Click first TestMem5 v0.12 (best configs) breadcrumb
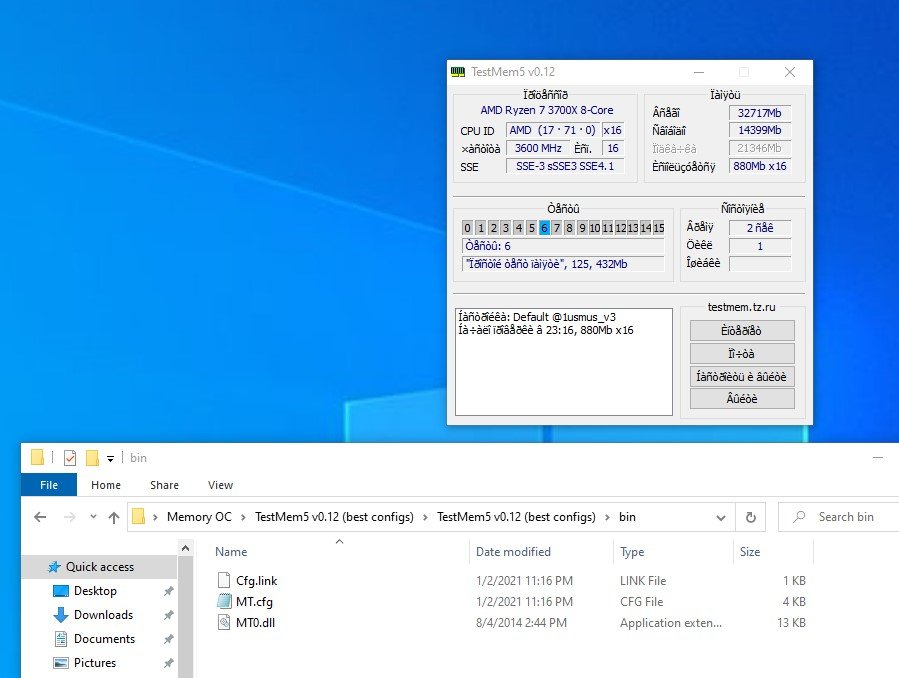This screenshot has width=899, height=678. pyautogui.click(x=334, y=516)
